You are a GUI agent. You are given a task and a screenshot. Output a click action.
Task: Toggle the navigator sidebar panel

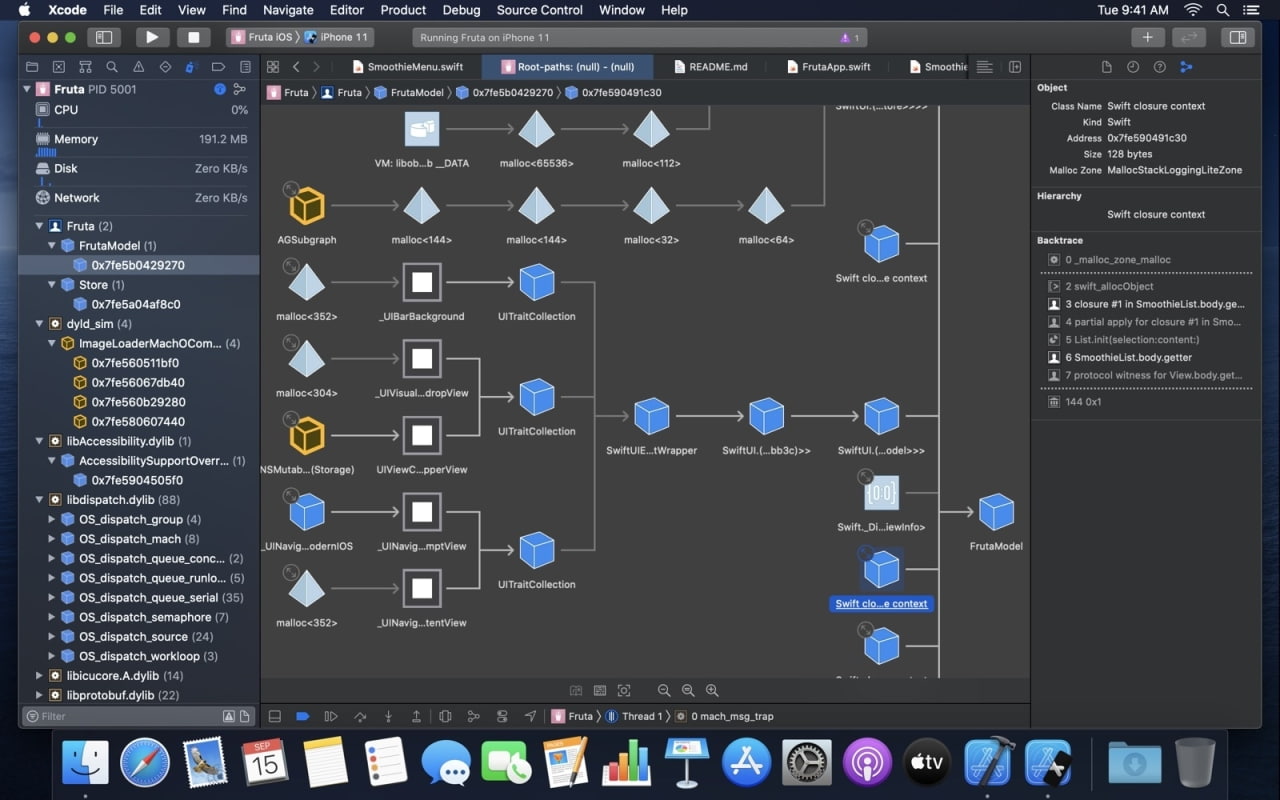click(x=102, y=37)
